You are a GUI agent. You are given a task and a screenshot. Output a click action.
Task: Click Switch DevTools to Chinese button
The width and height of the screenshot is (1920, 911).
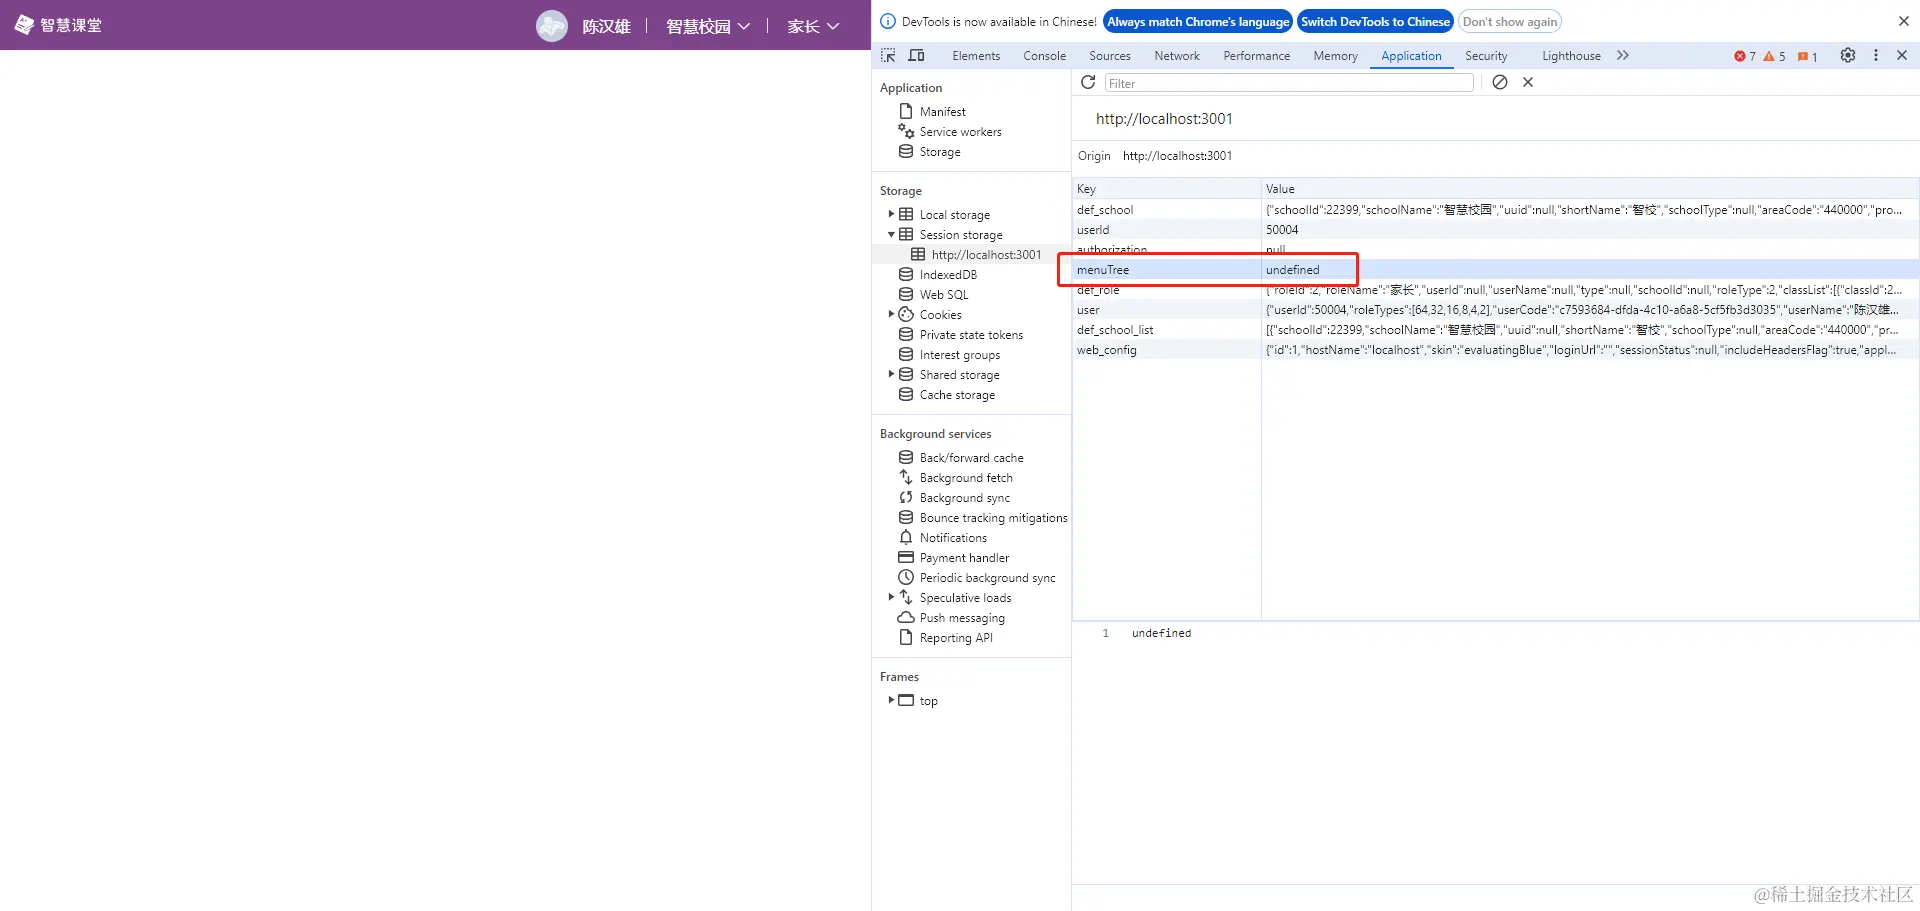coord(1375,21)
